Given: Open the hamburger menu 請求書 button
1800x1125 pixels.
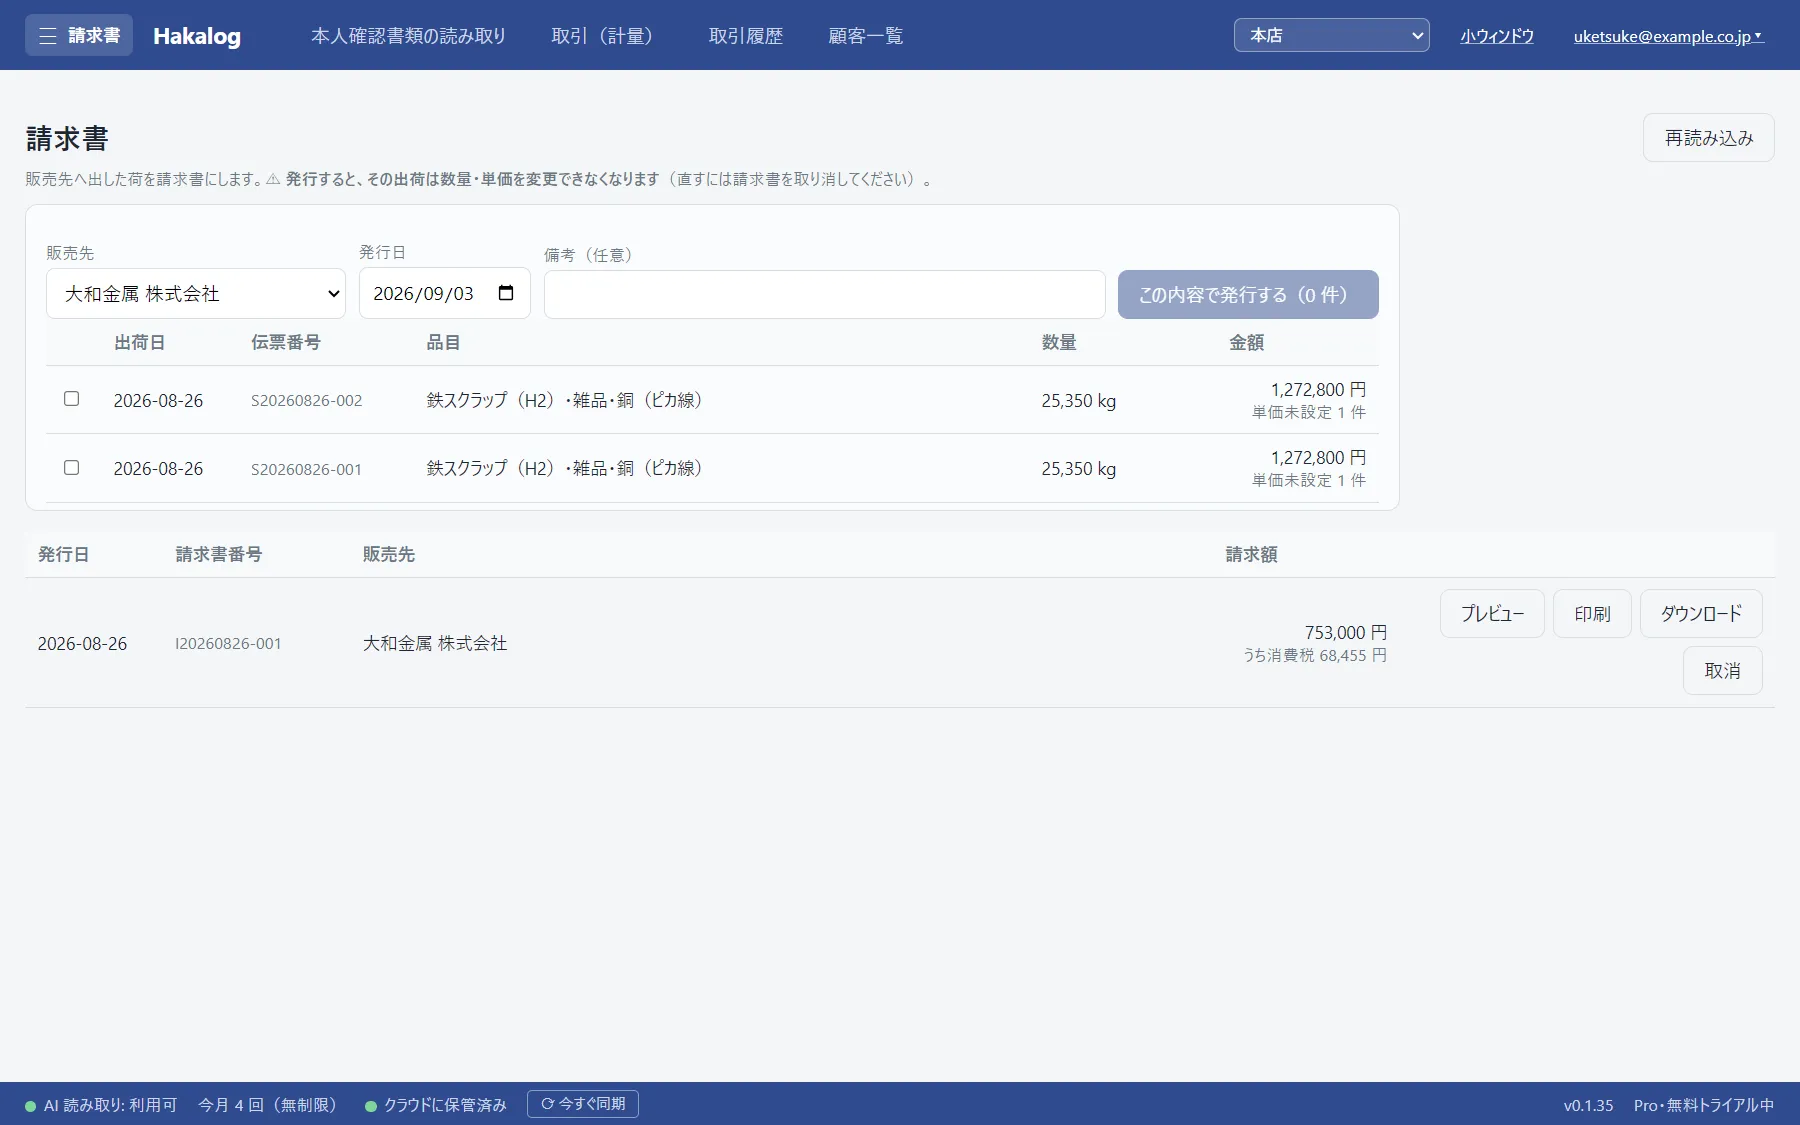Looking at the screenshot, I should click(x=79, y=35).
